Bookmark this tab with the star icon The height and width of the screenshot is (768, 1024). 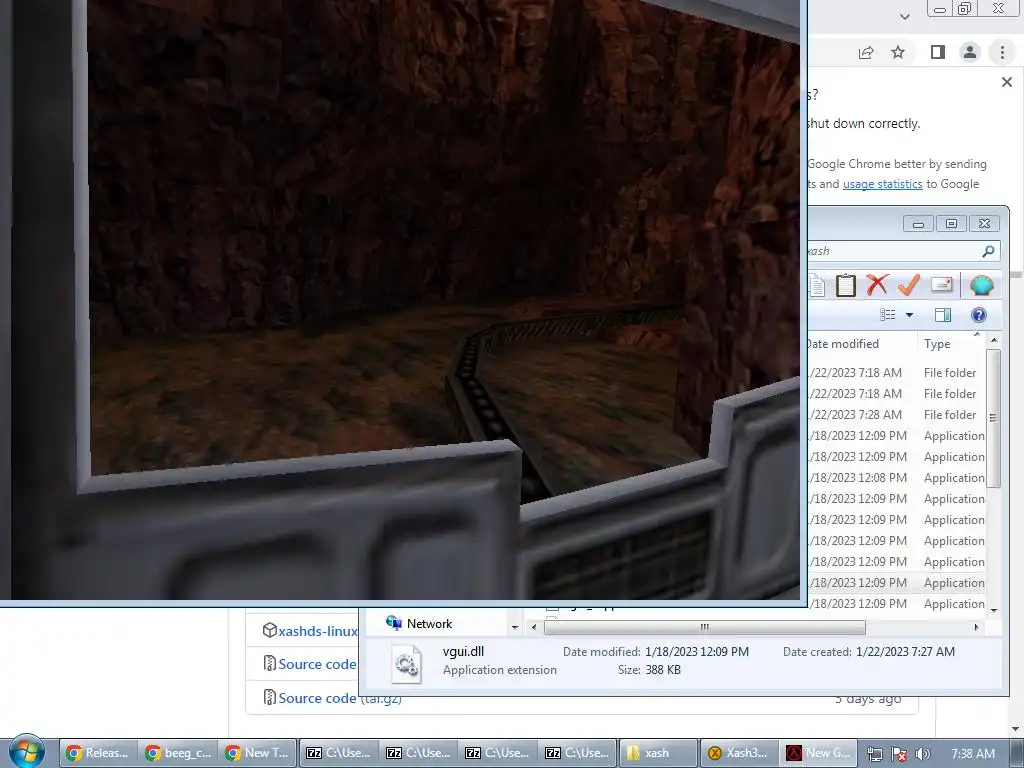[x=898, y=52]
